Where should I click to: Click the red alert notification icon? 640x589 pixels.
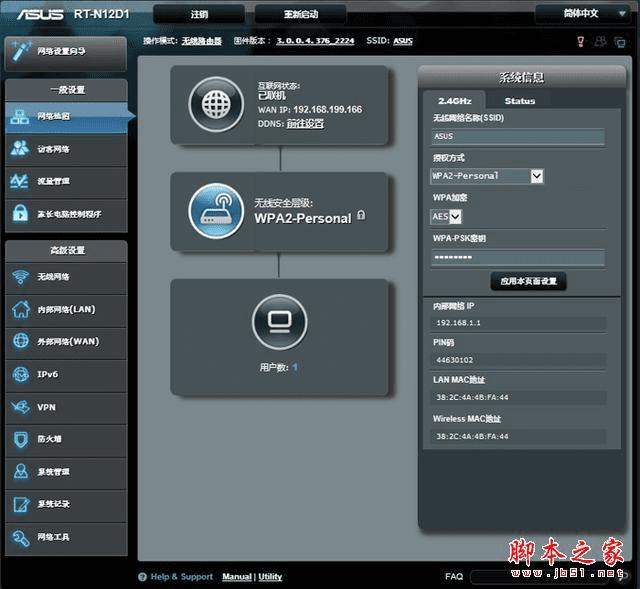580,41
